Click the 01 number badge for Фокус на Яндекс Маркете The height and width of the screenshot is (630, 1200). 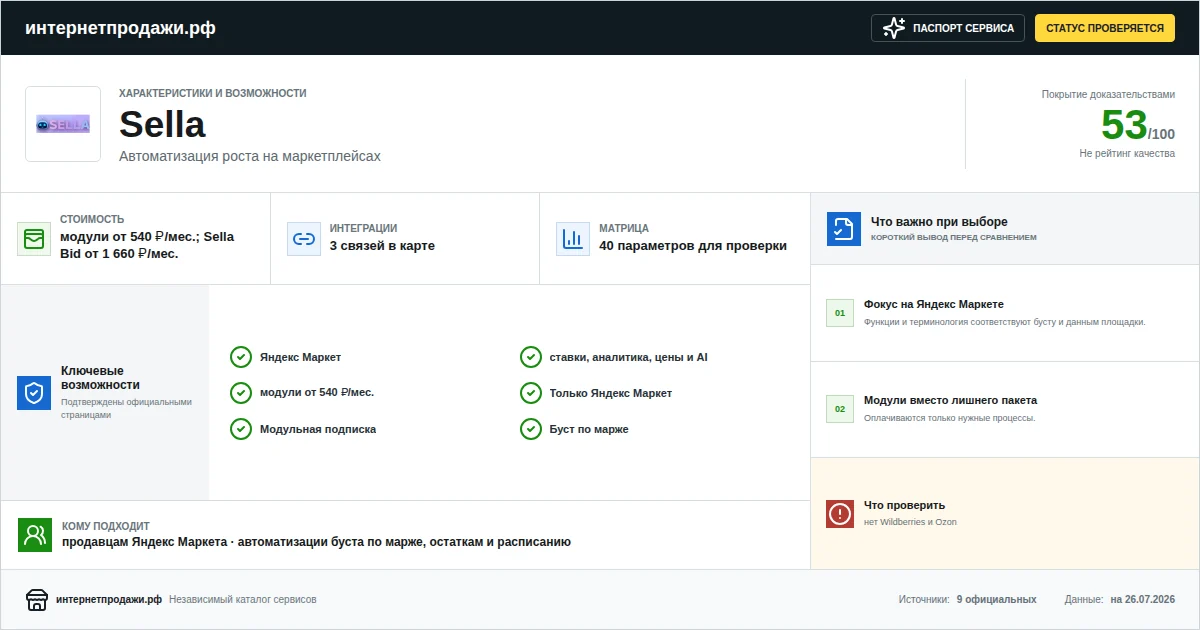(840, 313)
